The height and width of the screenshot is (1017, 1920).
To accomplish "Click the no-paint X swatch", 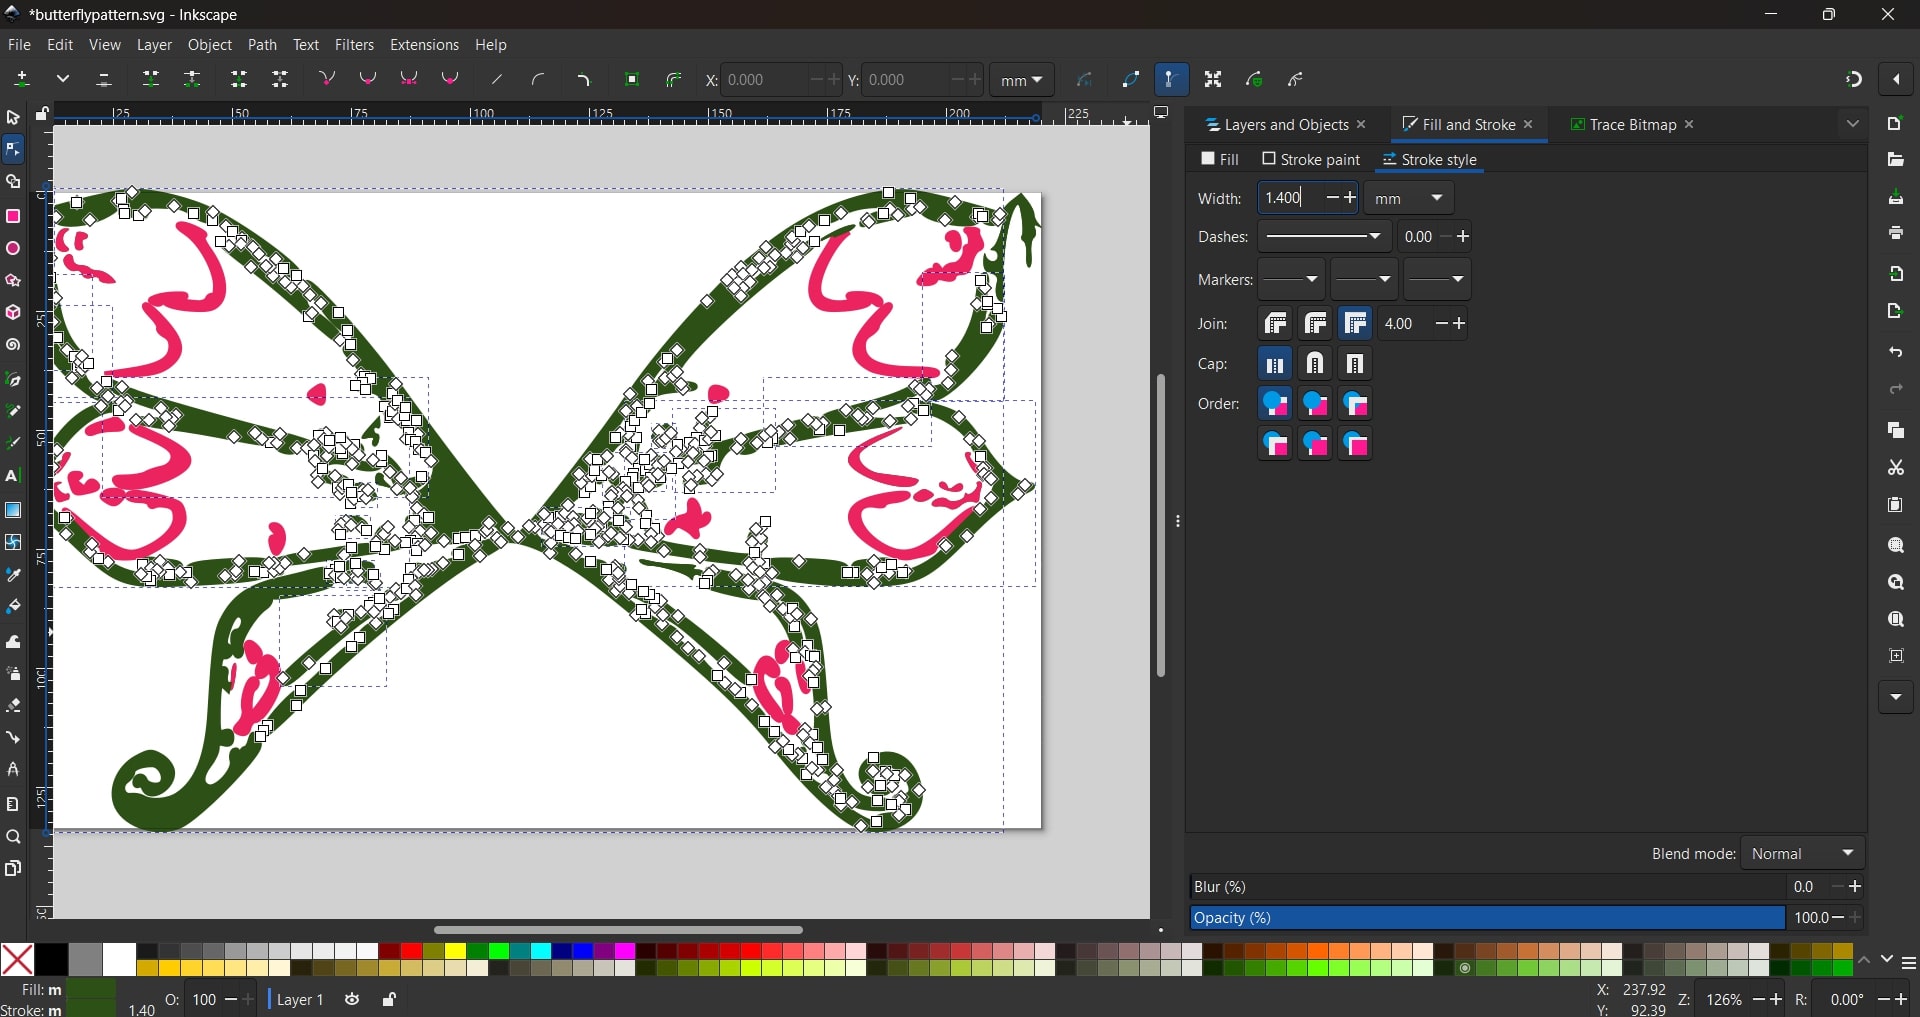I will [x=17, y=960].
